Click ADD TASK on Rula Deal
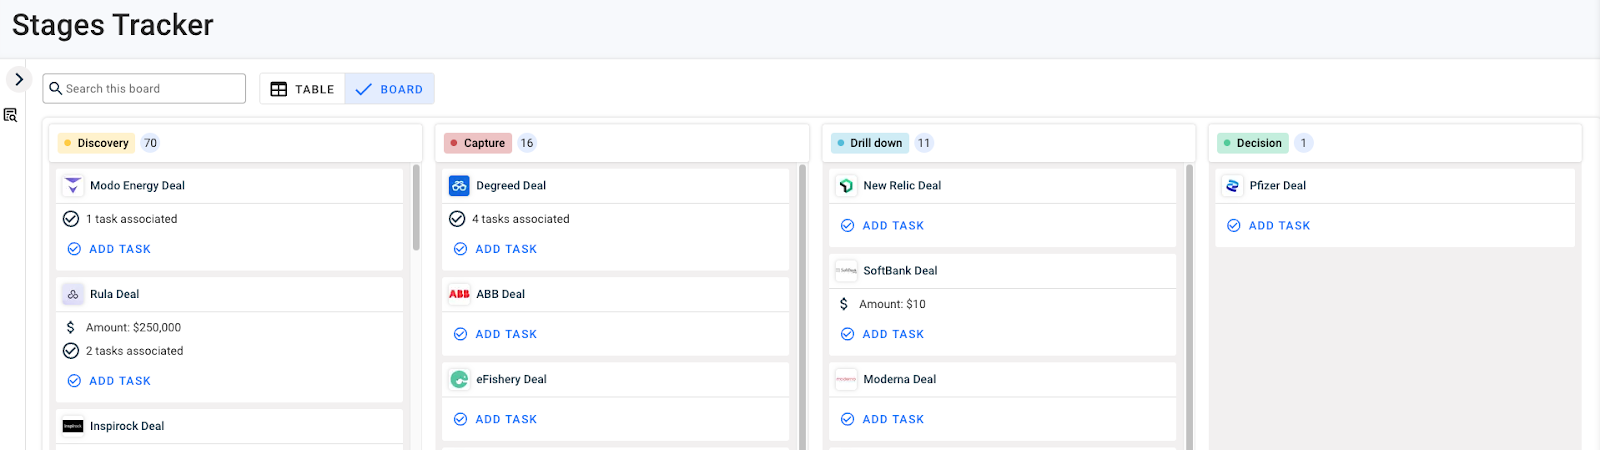The image size is (1600, 450). point(109,381)
